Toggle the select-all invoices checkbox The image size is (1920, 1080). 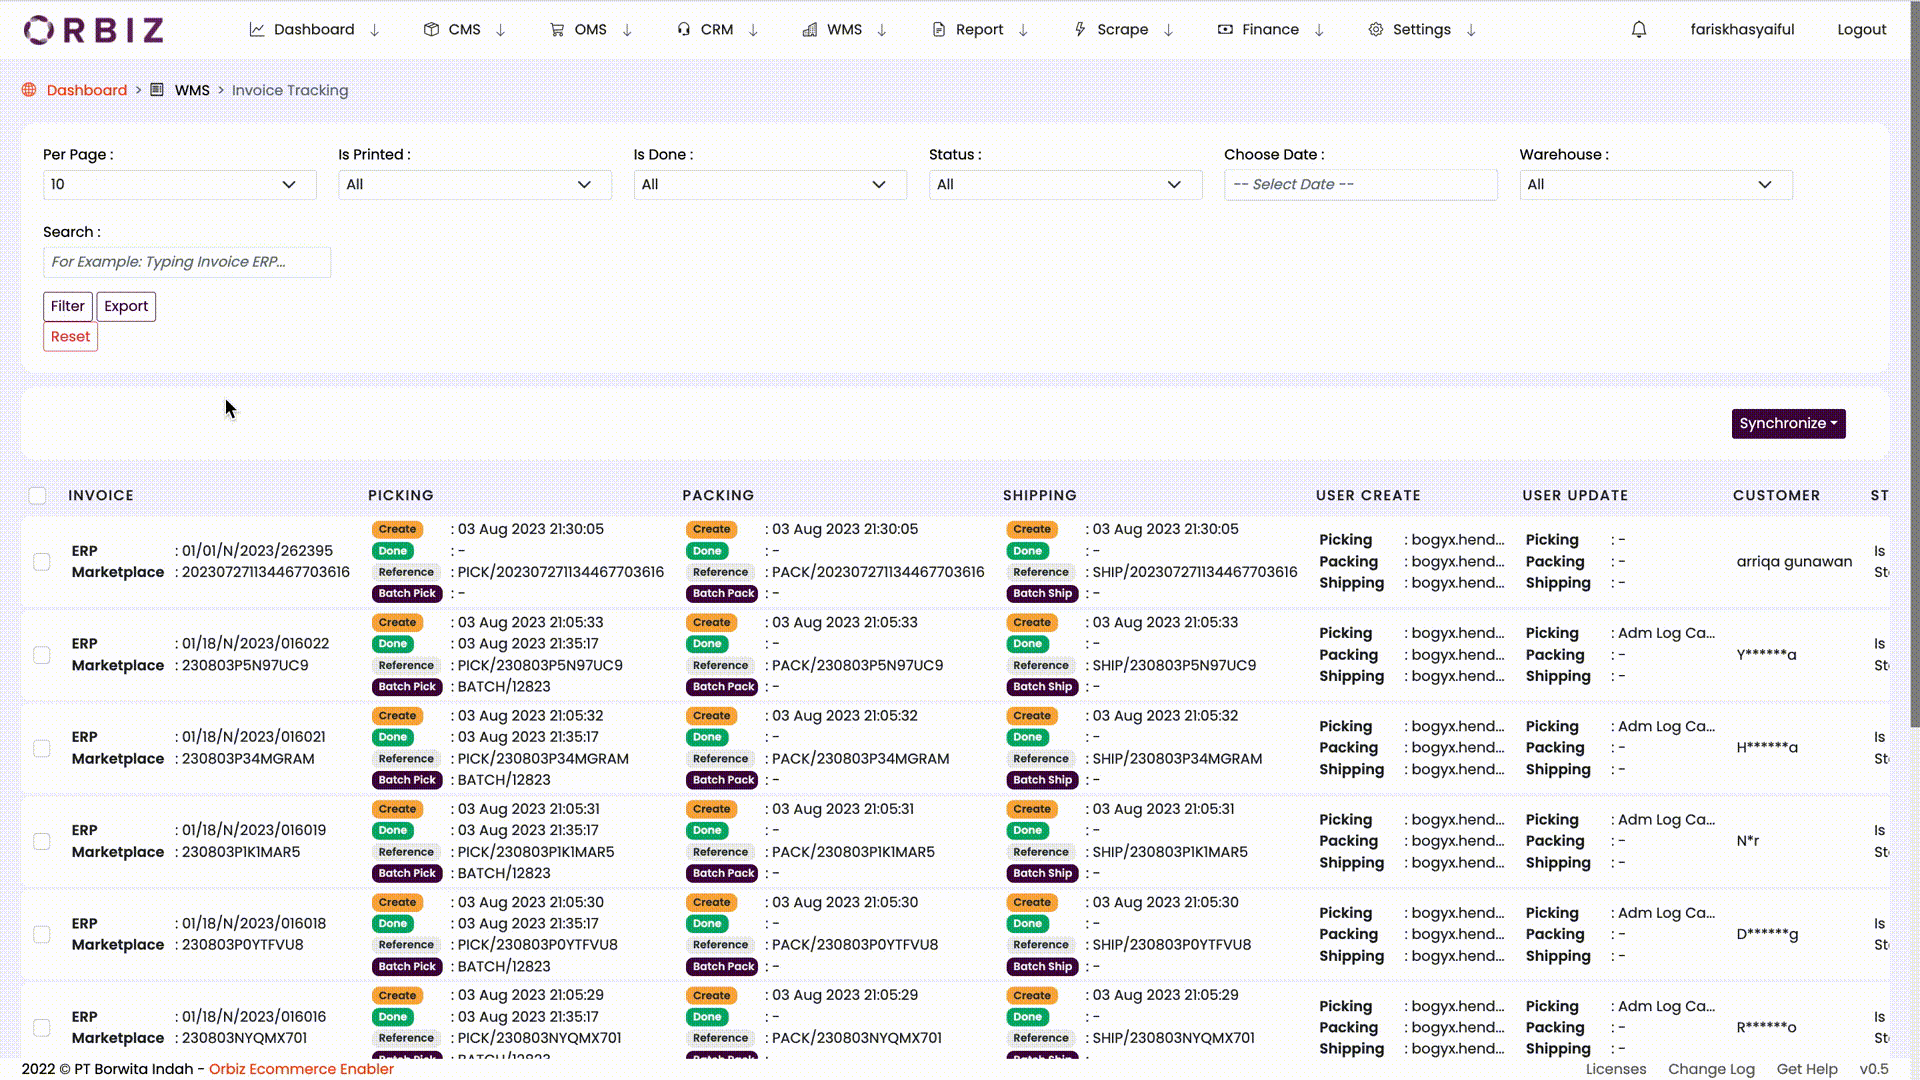tap(37, 496)
